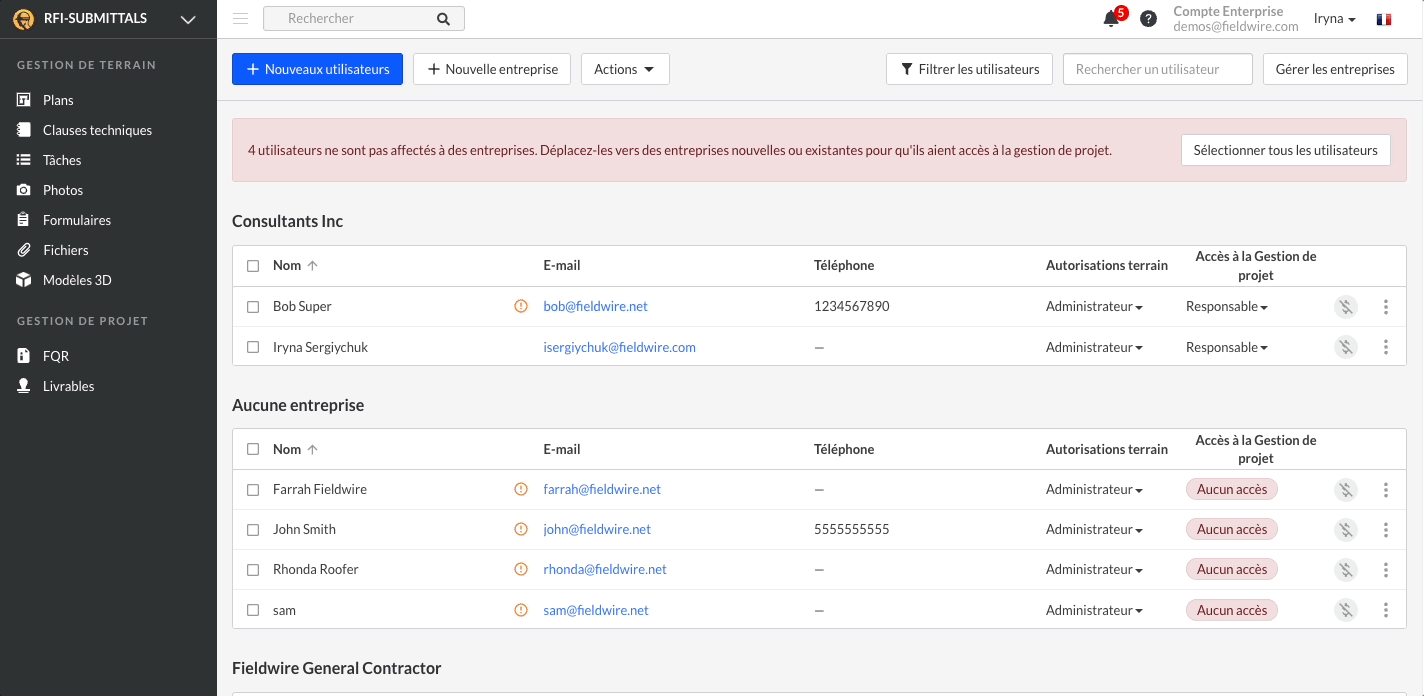Change Iryna Sergiychuk's Responsable project access

1227,347
